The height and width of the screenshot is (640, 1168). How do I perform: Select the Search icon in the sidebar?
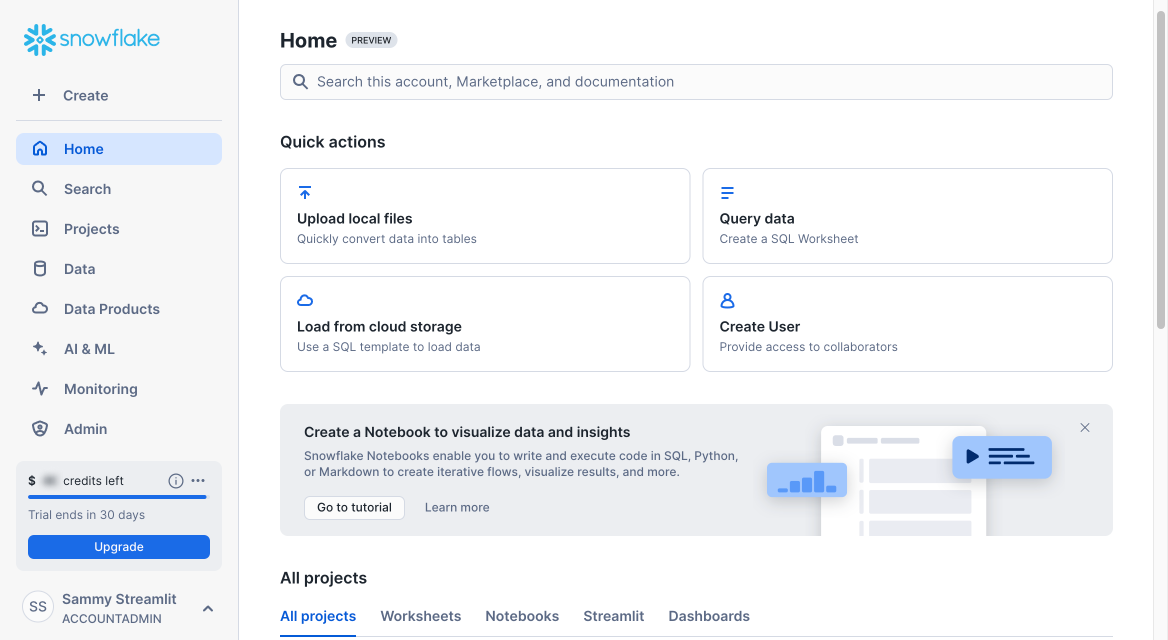click(40, 188)
